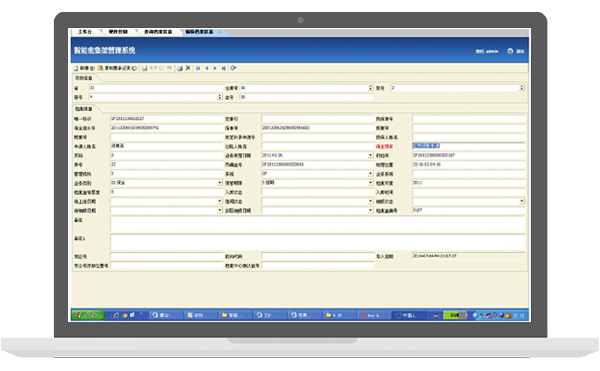
Task: Click the green battery indicator in the taskbar
Action: pyautogui.click(x=455, y=315)
